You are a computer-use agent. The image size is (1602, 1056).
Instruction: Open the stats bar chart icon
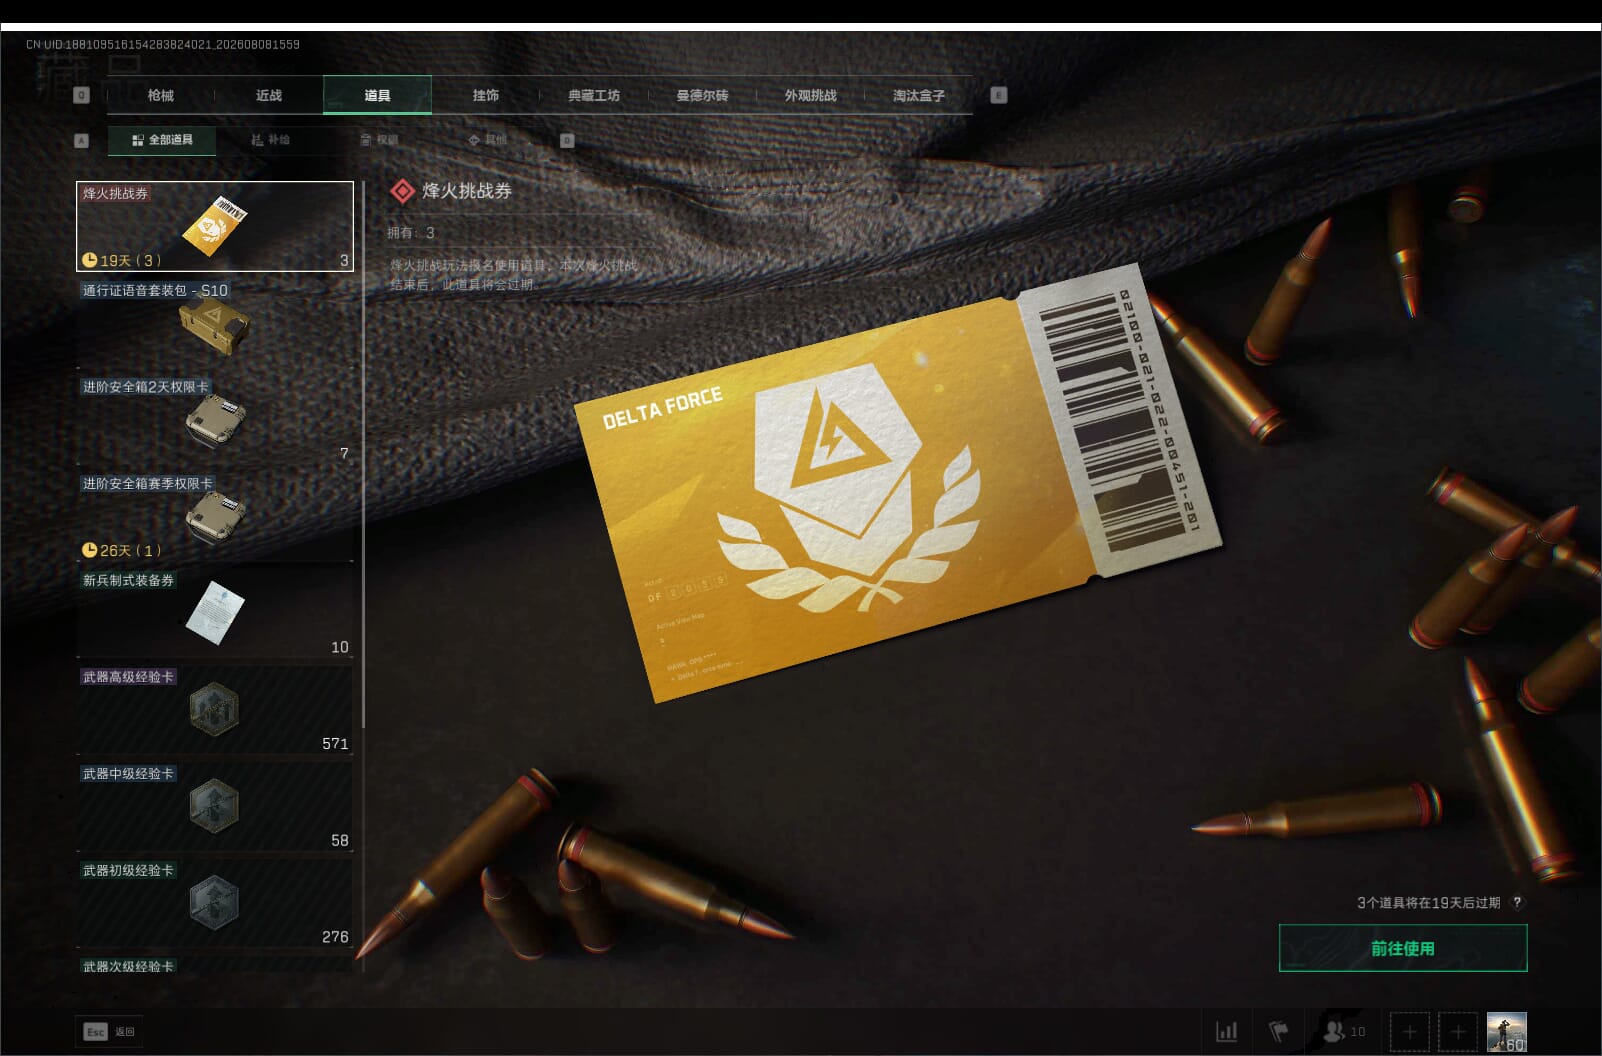pos(1226,1031)
